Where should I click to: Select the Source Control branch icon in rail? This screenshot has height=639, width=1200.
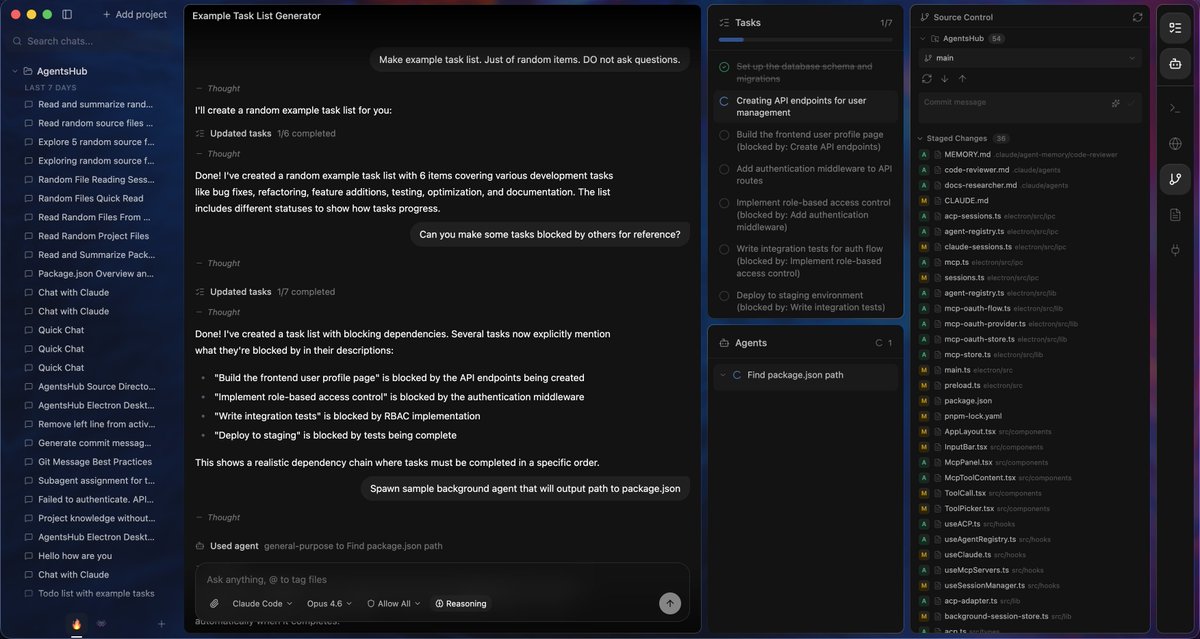[1175, 179]
